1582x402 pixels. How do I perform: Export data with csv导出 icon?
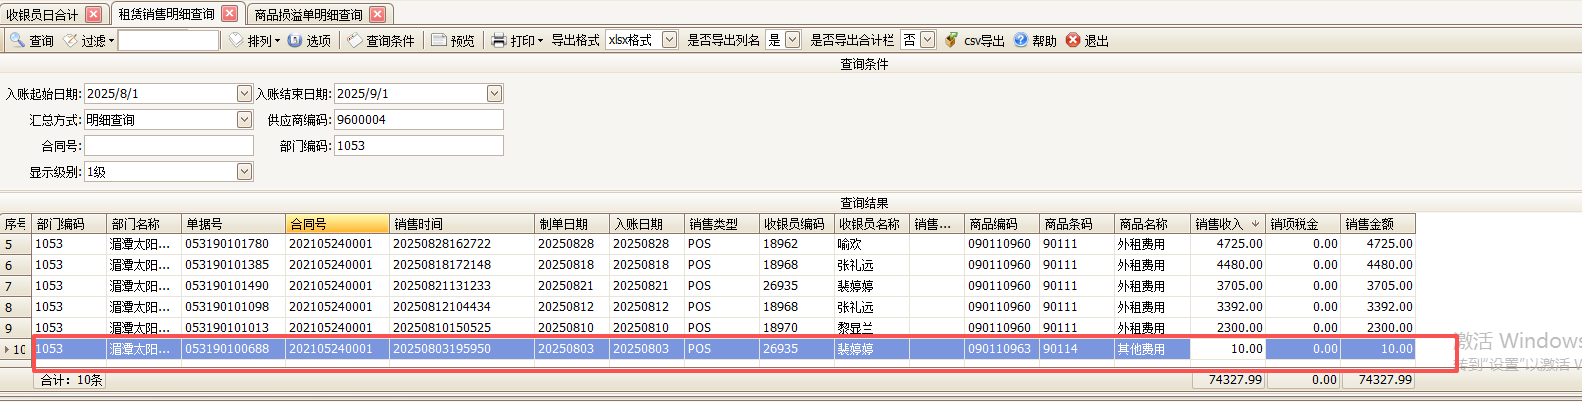[951, 40]
